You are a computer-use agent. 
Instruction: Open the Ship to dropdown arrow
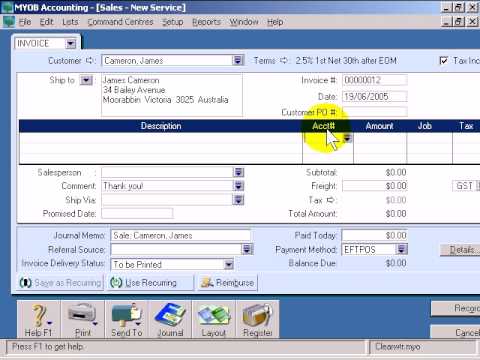tap(86, 80)
